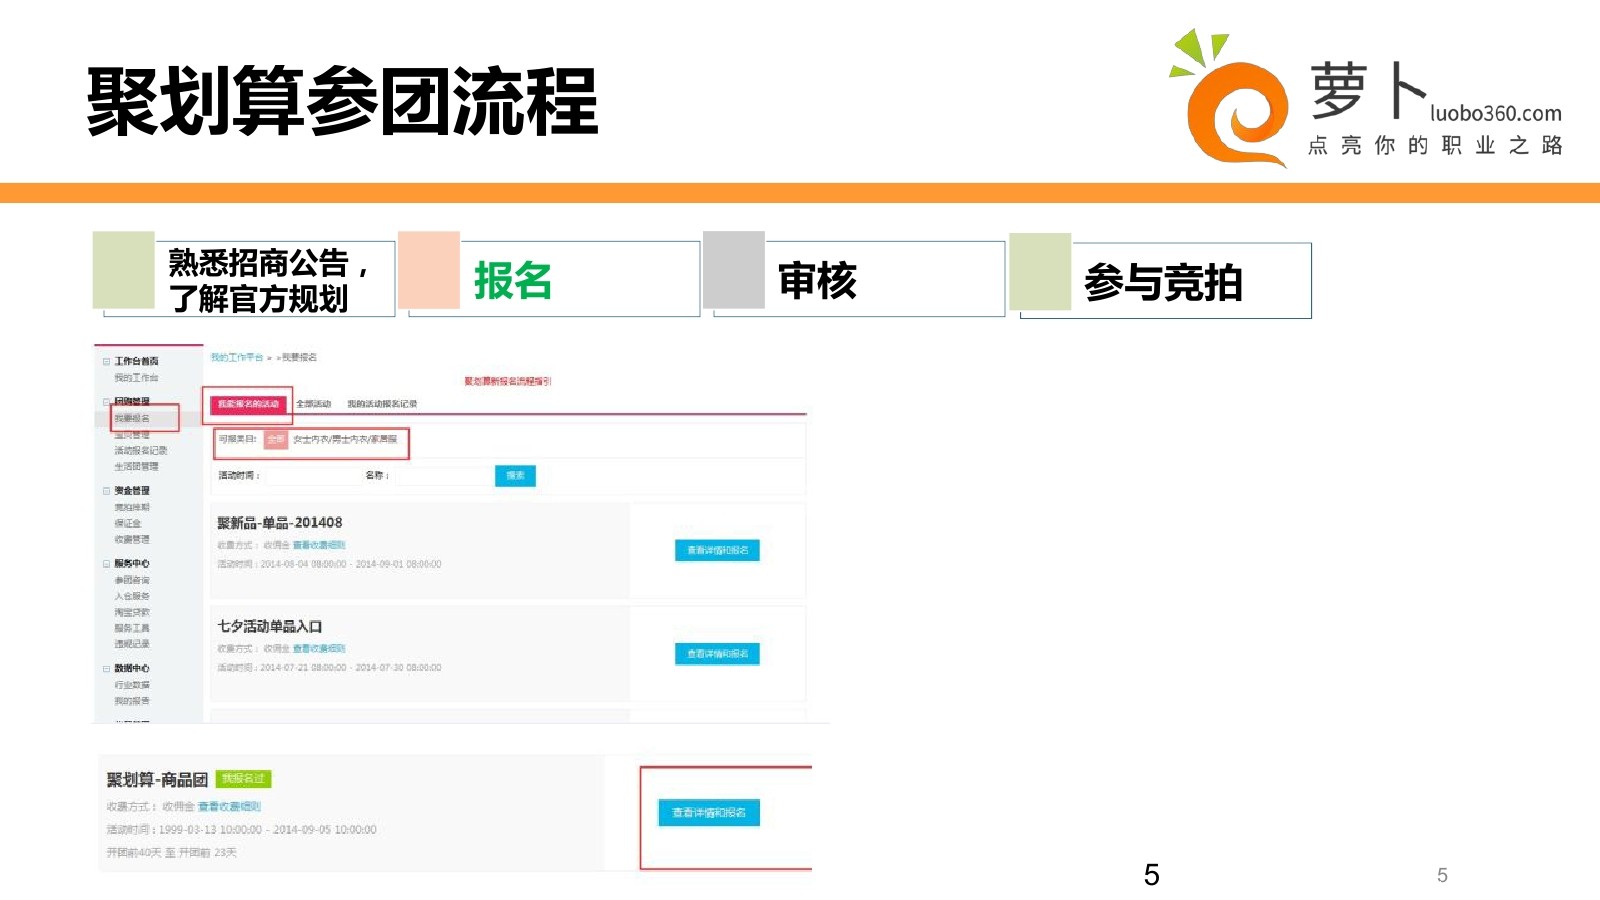
Task: Switch to the 全部活动 tab
Action: pos(314,404)
